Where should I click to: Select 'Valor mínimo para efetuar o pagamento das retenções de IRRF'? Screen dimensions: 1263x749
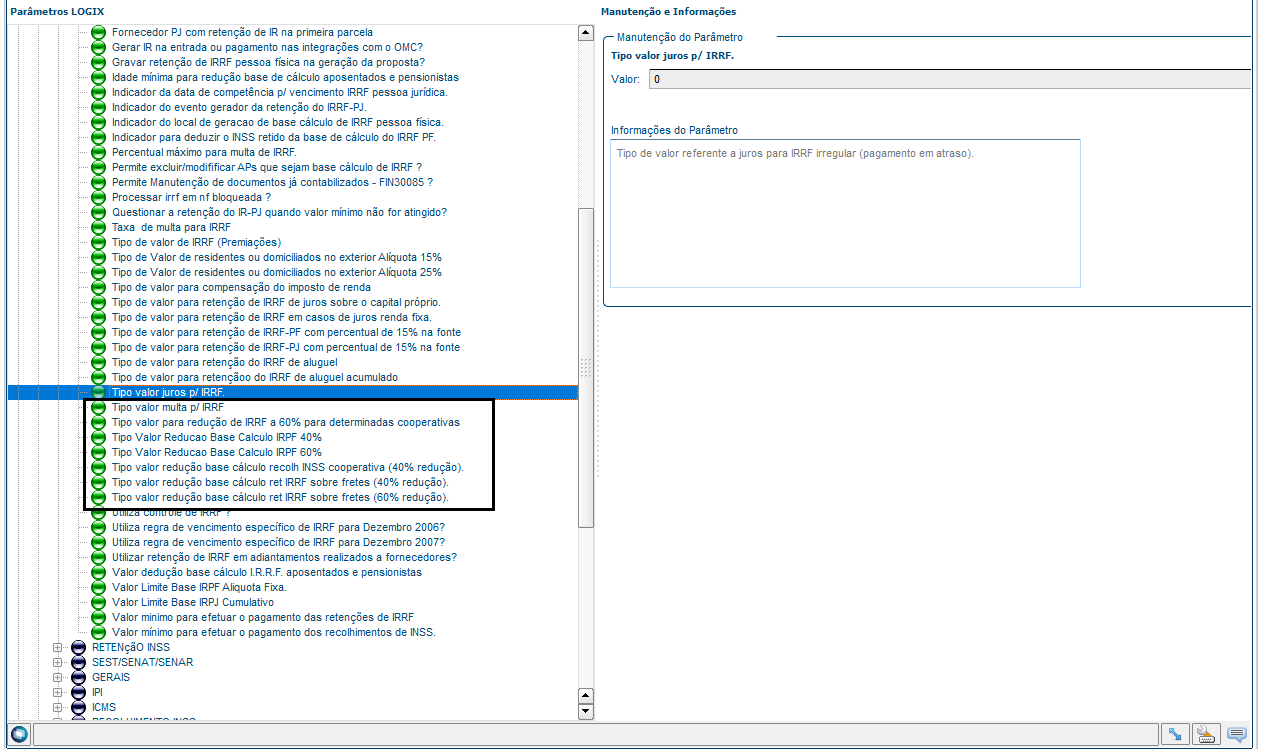pyautogui.click(x=263, y=617)
